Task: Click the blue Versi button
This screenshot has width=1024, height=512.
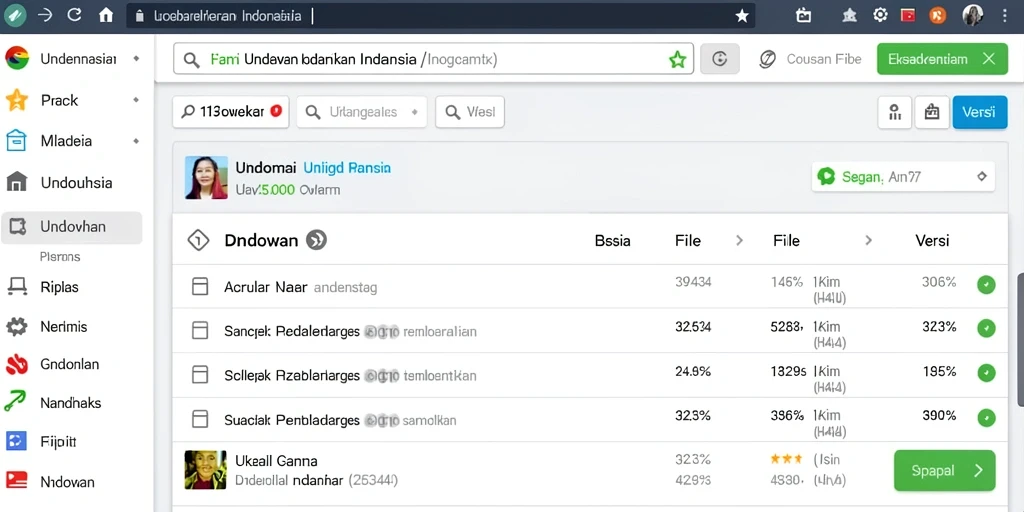Action: (980, 112)
